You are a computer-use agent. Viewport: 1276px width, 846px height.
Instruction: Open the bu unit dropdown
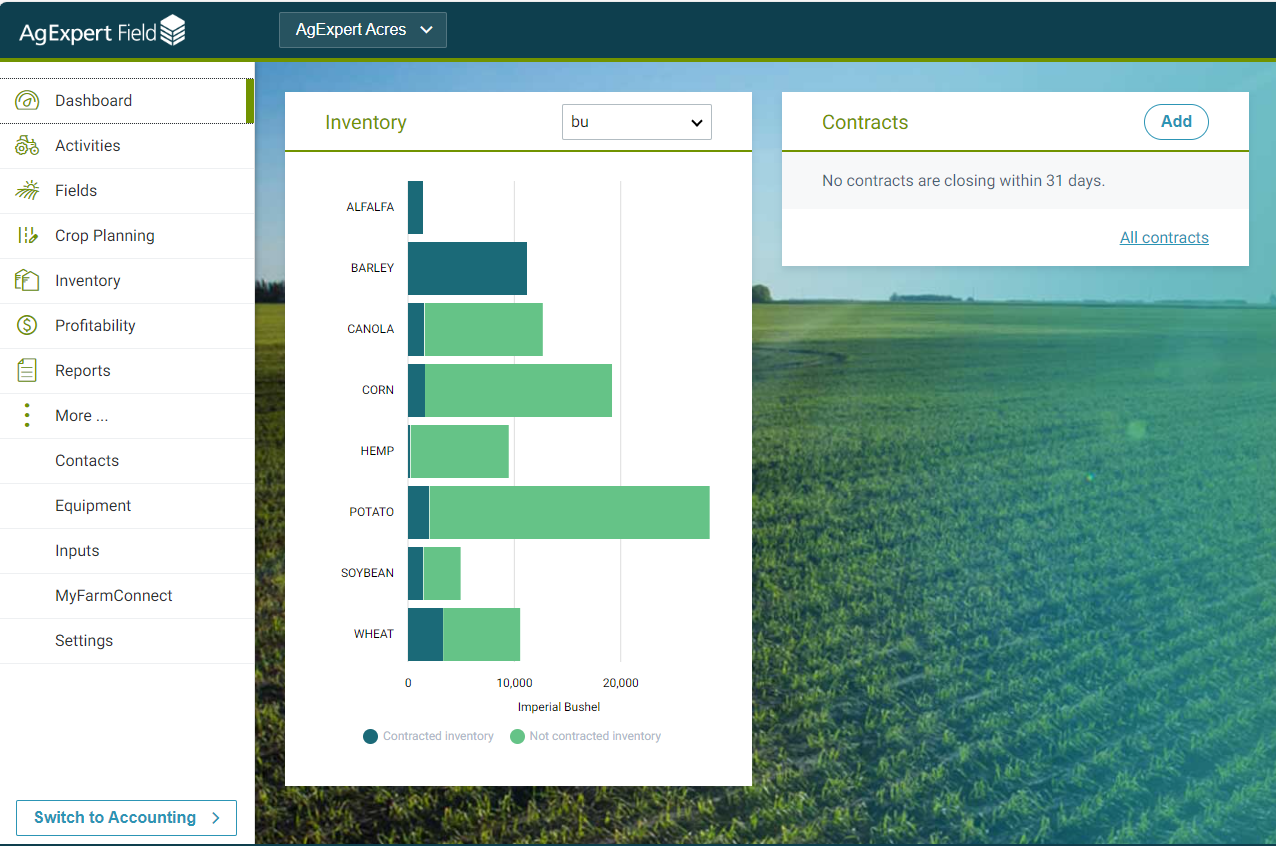tap(636, 122)
